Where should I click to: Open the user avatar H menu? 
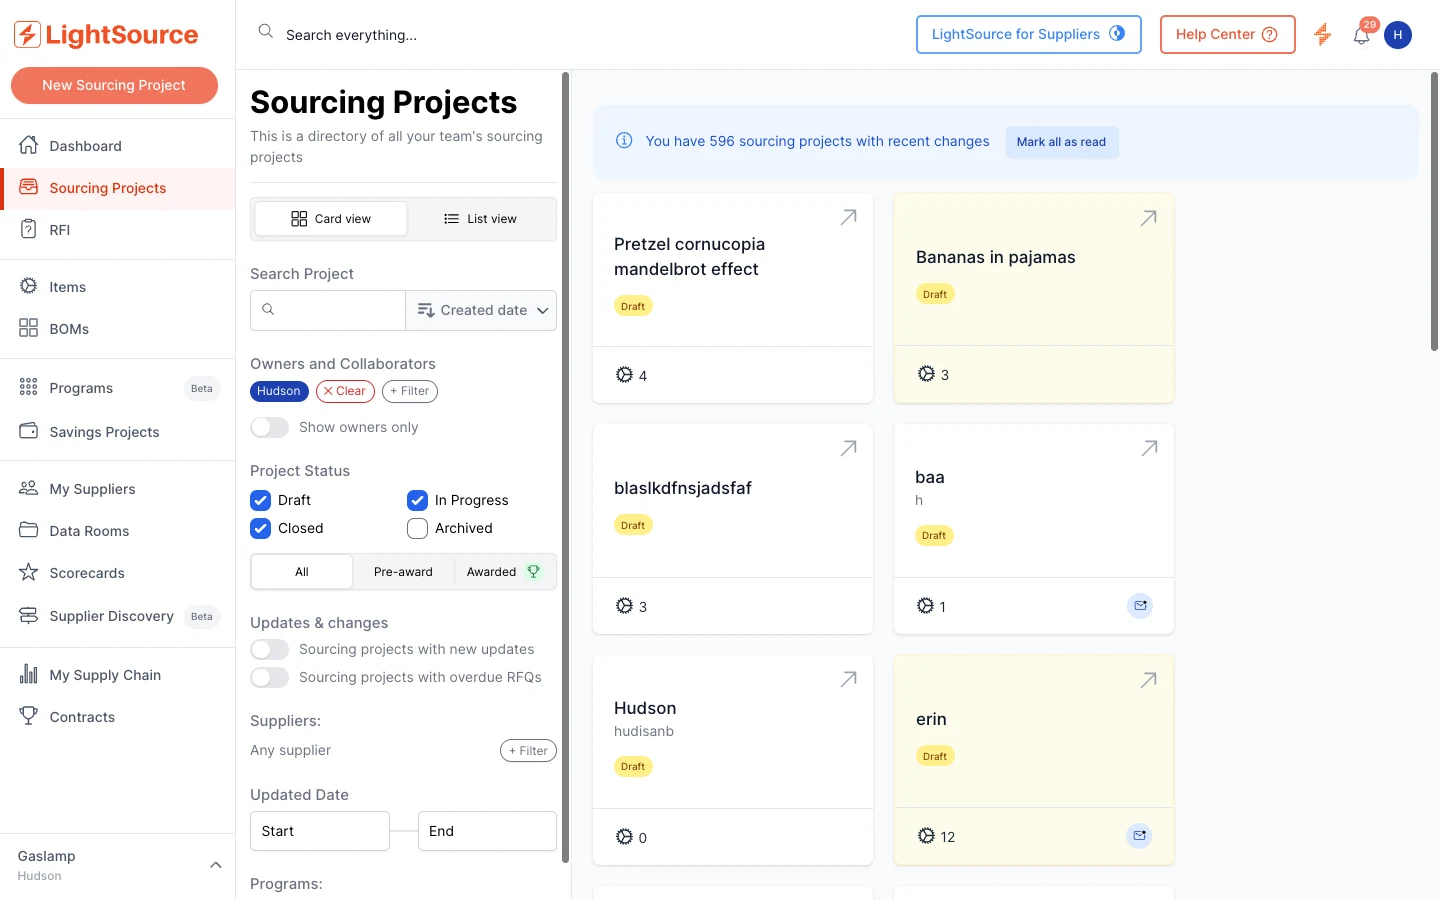tap(1398, 35)
